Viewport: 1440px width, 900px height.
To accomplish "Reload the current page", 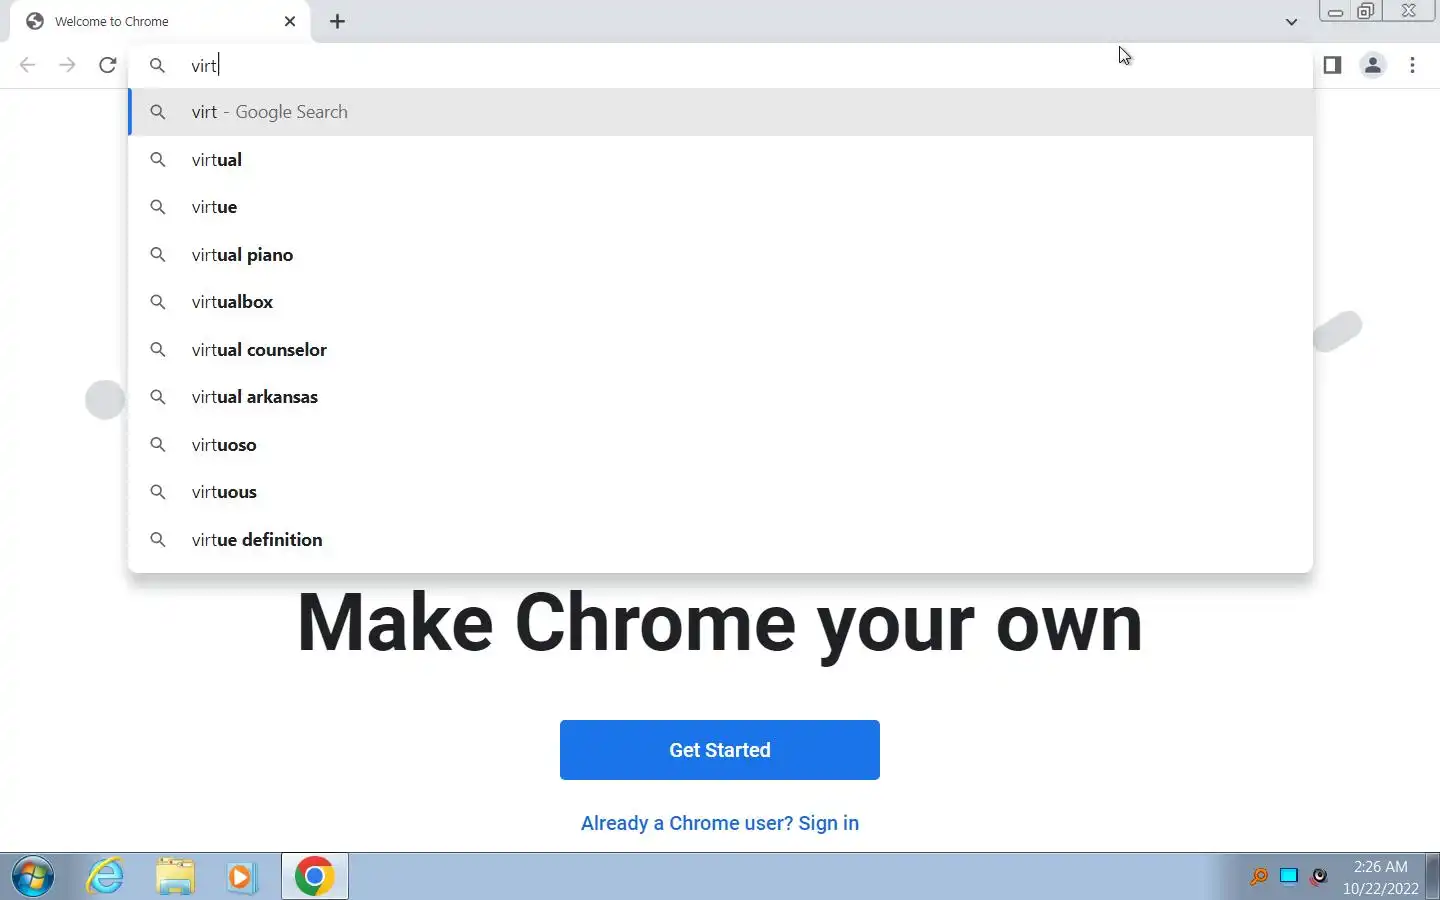I will pyautogui.click(x=108, y=65).
